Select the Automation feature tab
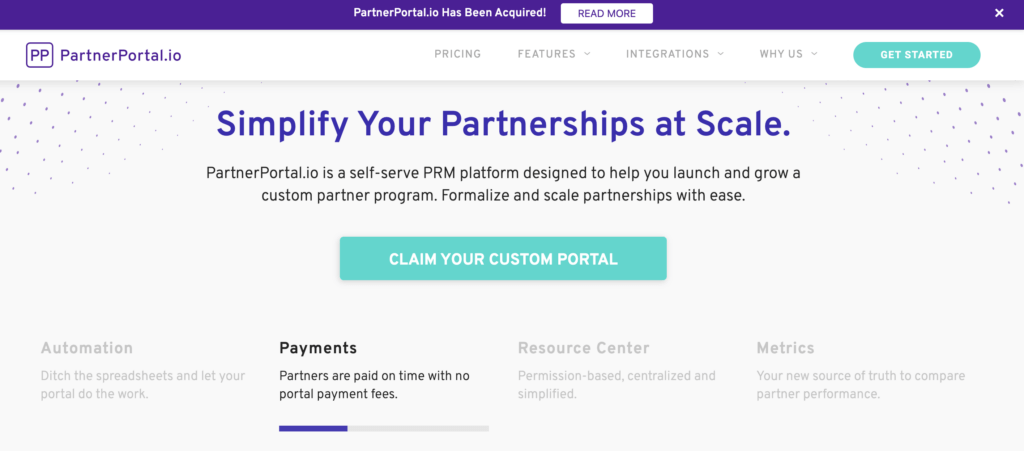1024x451 pixels. pos(87,348)
